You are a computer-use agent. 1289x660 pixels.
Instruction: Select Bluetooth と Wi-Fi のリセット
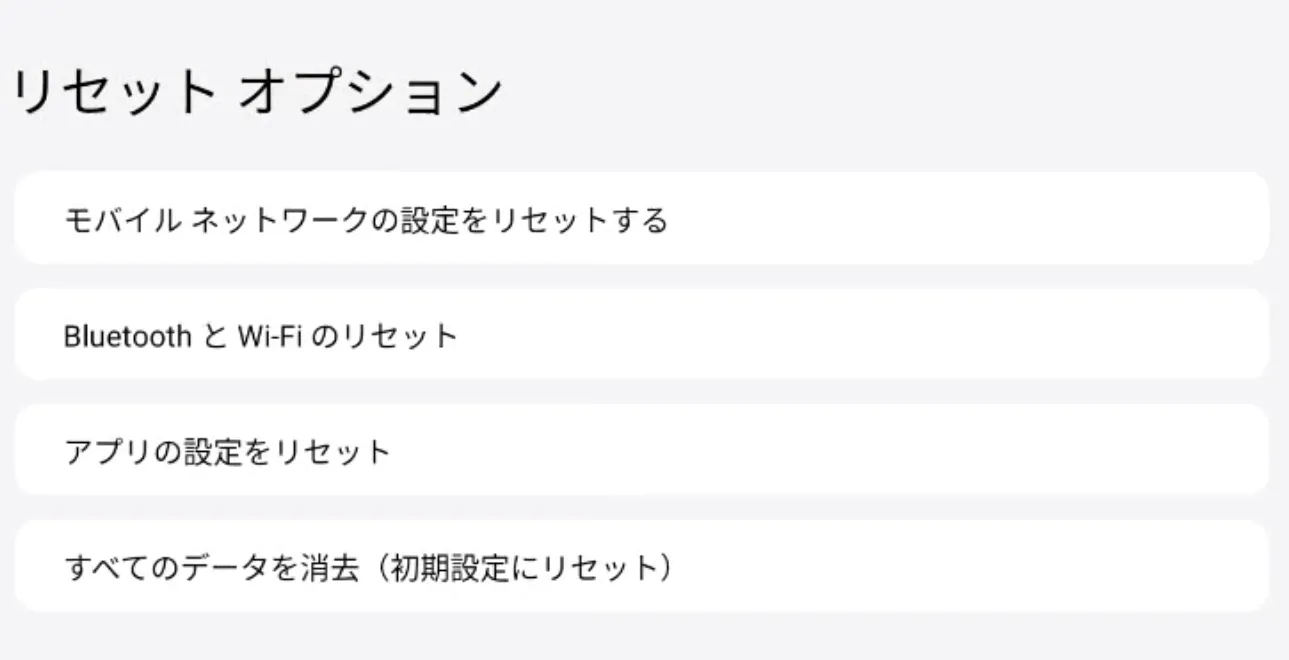pyautogui.click(x=260, y=336)
